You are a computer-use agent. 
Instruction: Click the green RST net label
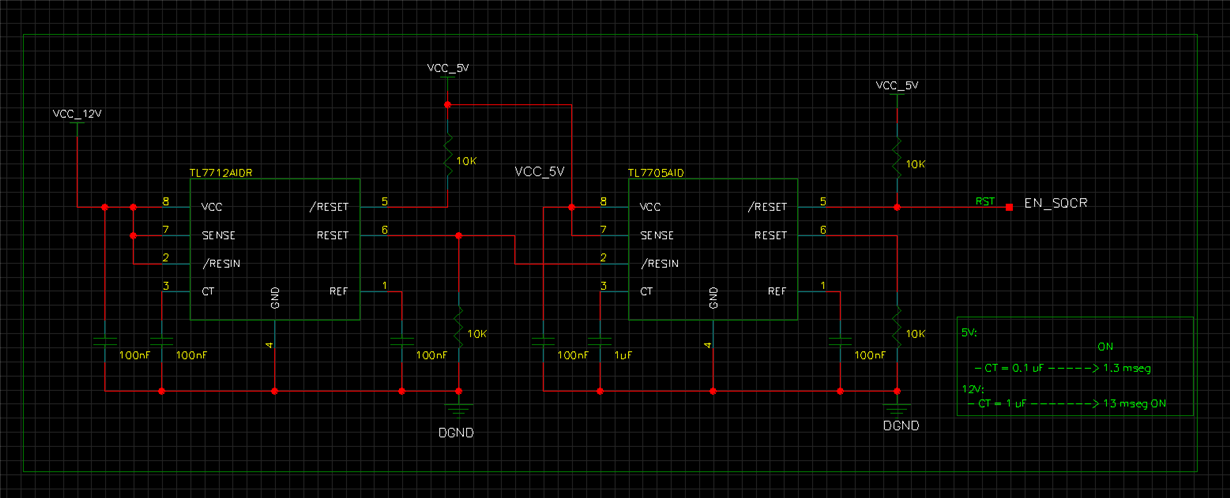pyautogui.click(x=985, y=201)
